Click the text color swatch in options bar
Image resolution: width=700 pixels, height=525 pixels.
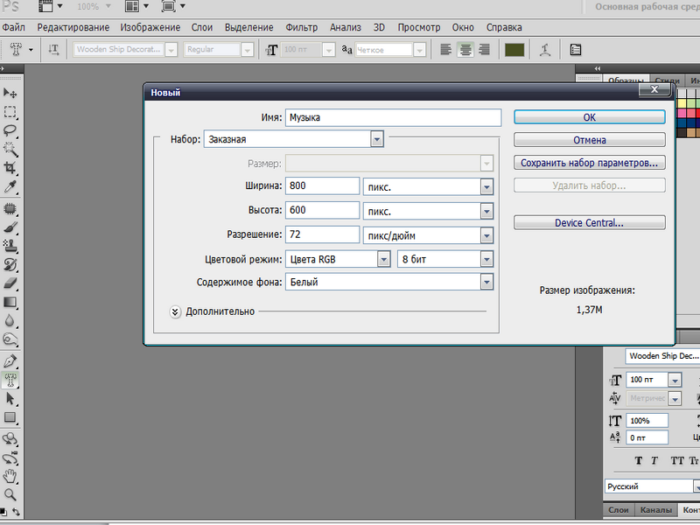click(514, 50)
